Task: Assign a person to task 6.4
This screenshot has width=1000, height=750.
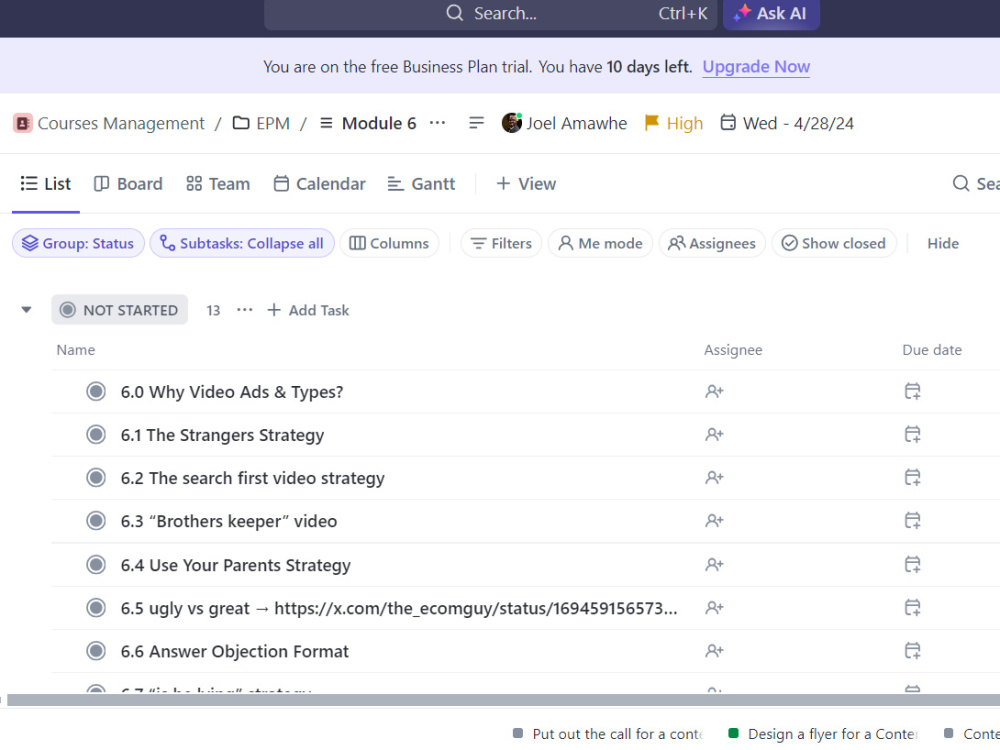Action: (x=714, y=564)
